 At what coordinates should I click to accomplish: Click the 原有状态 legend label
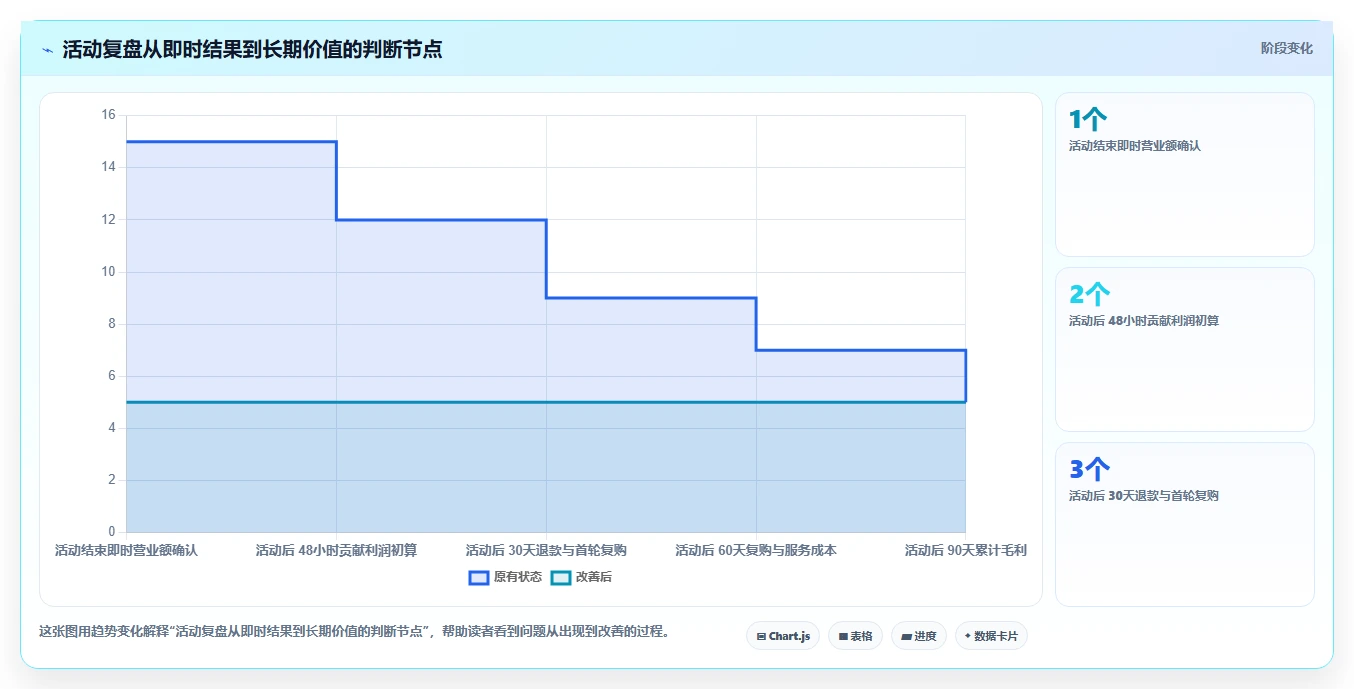point(518,577)
